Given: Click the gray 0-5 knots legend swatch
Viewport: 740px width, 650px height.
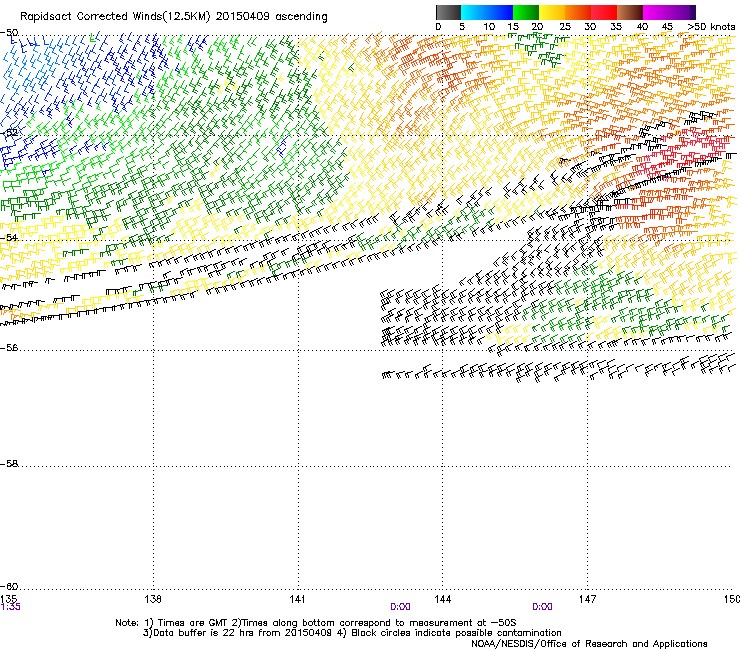Looking at the screenshot, I should click(x=448, y=12).
